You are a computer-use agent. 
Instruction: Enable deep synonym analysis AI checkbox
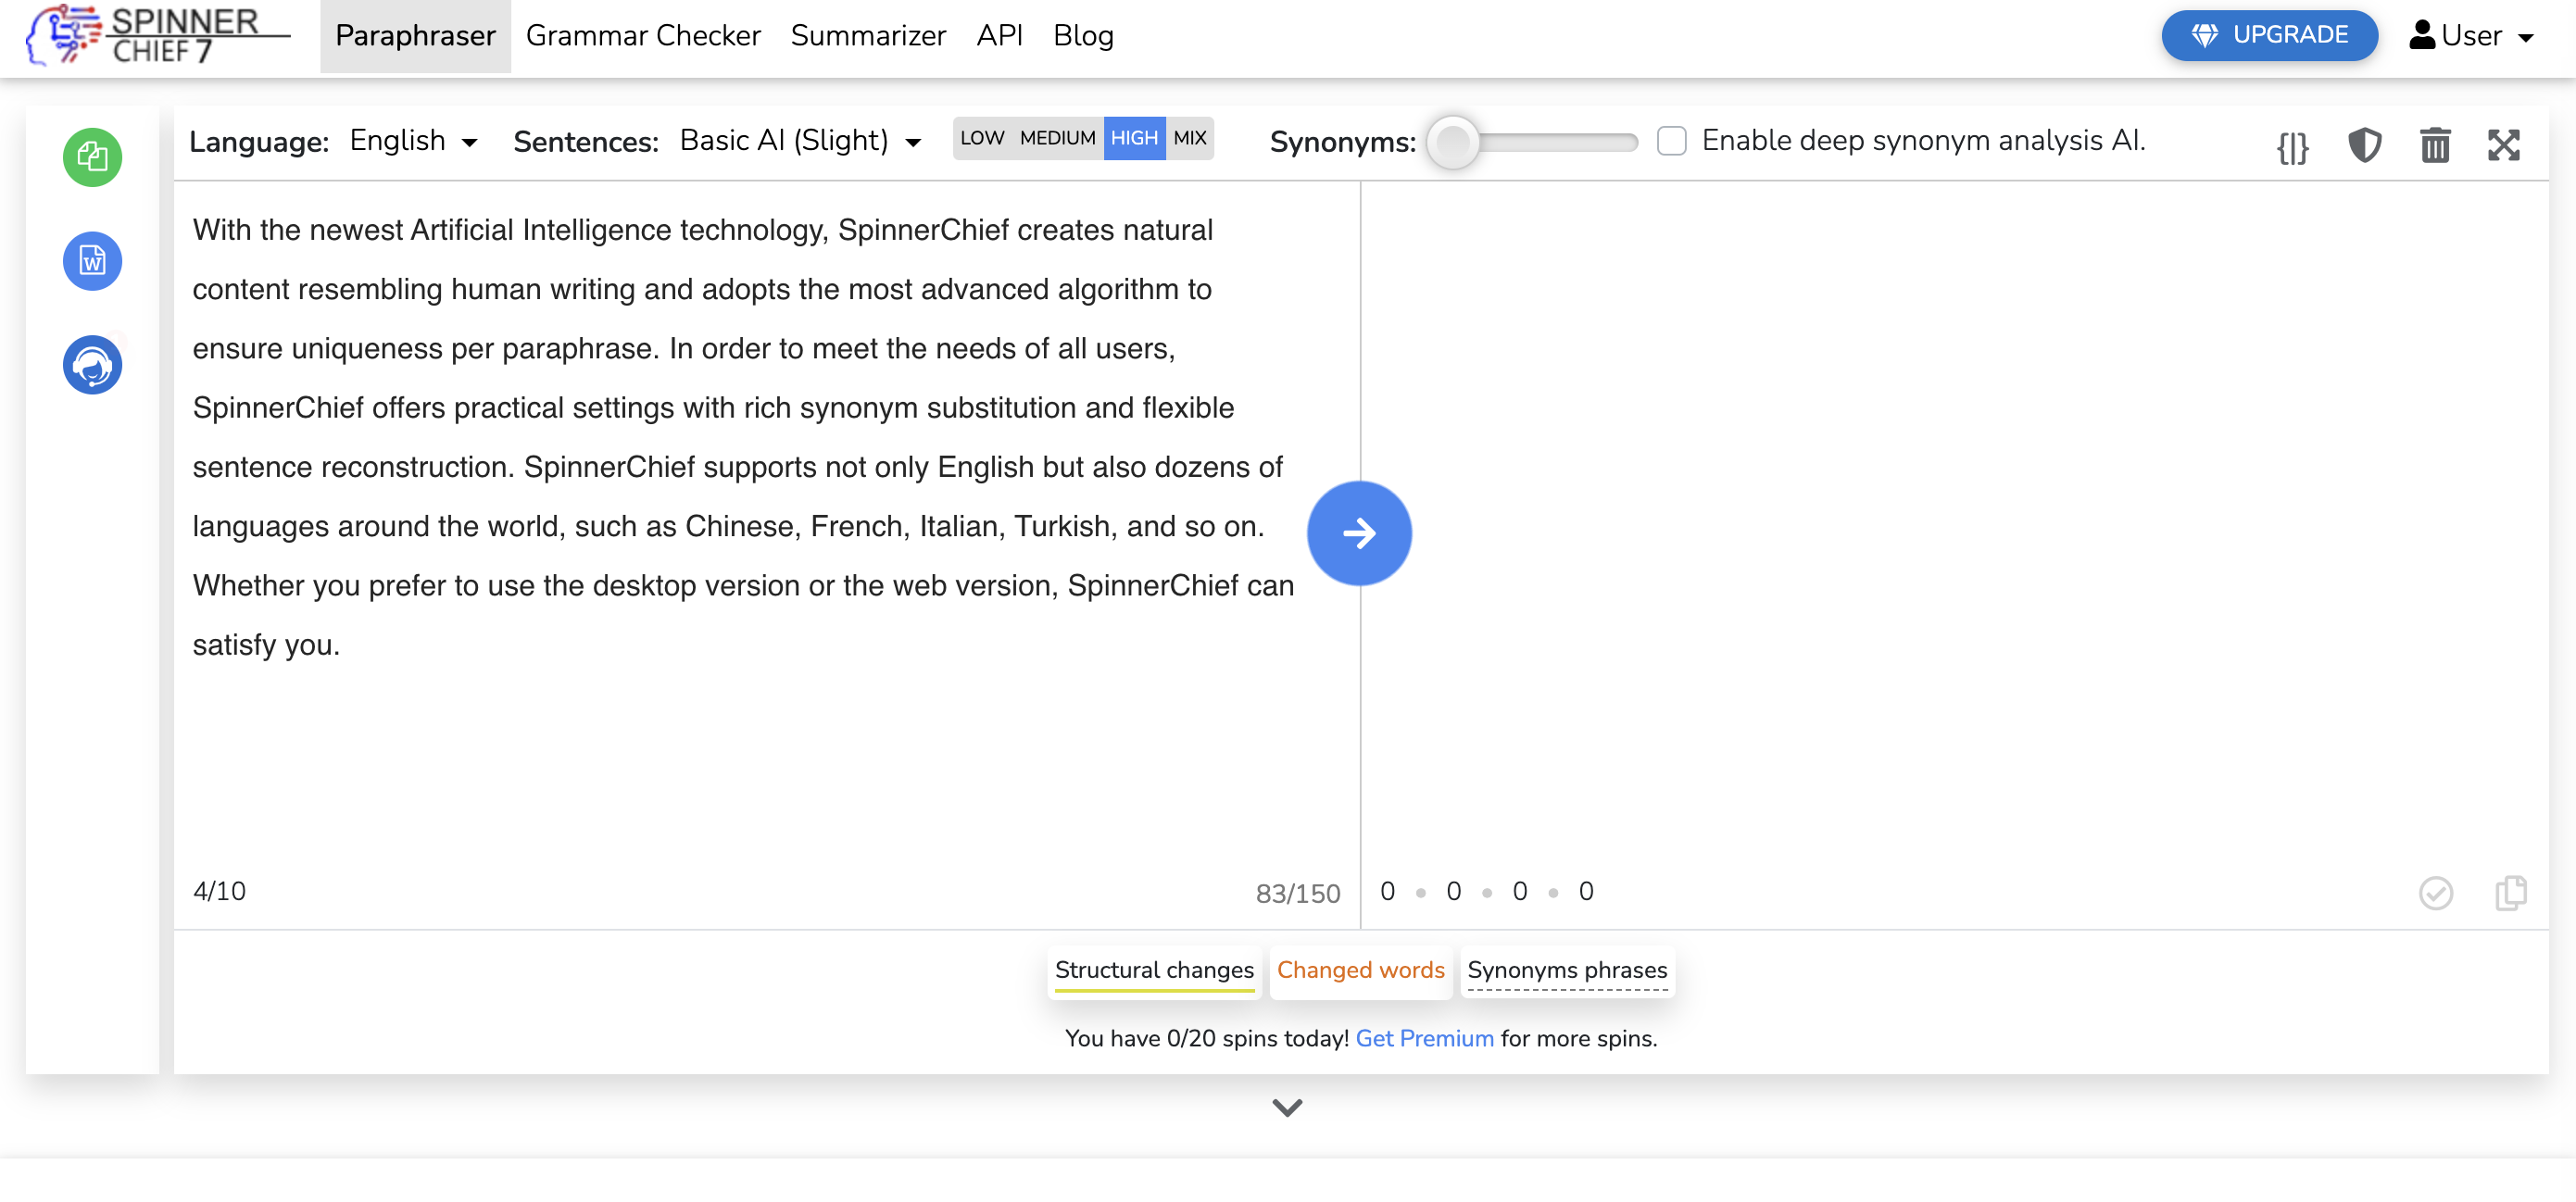click(x=1671, y=141)
